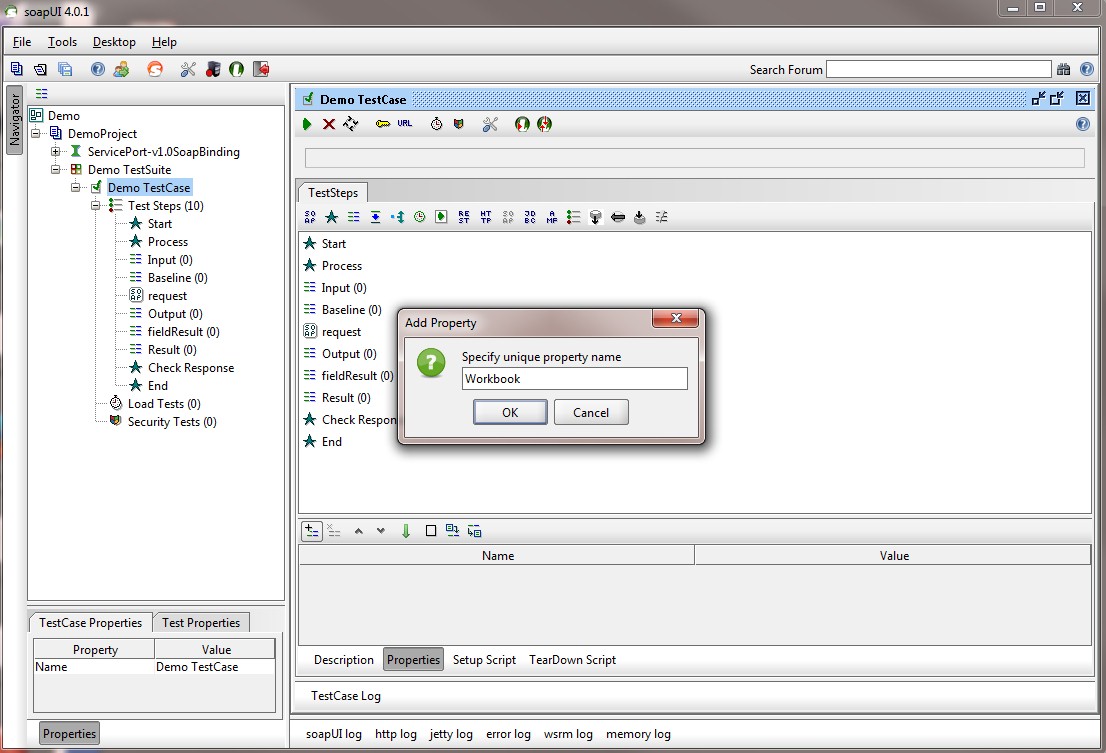Viewport: 1106px width, 753px height.
Task: Click the DataSource step icon with down arrow
Action: pyautogui.click(x=595, y=217)
